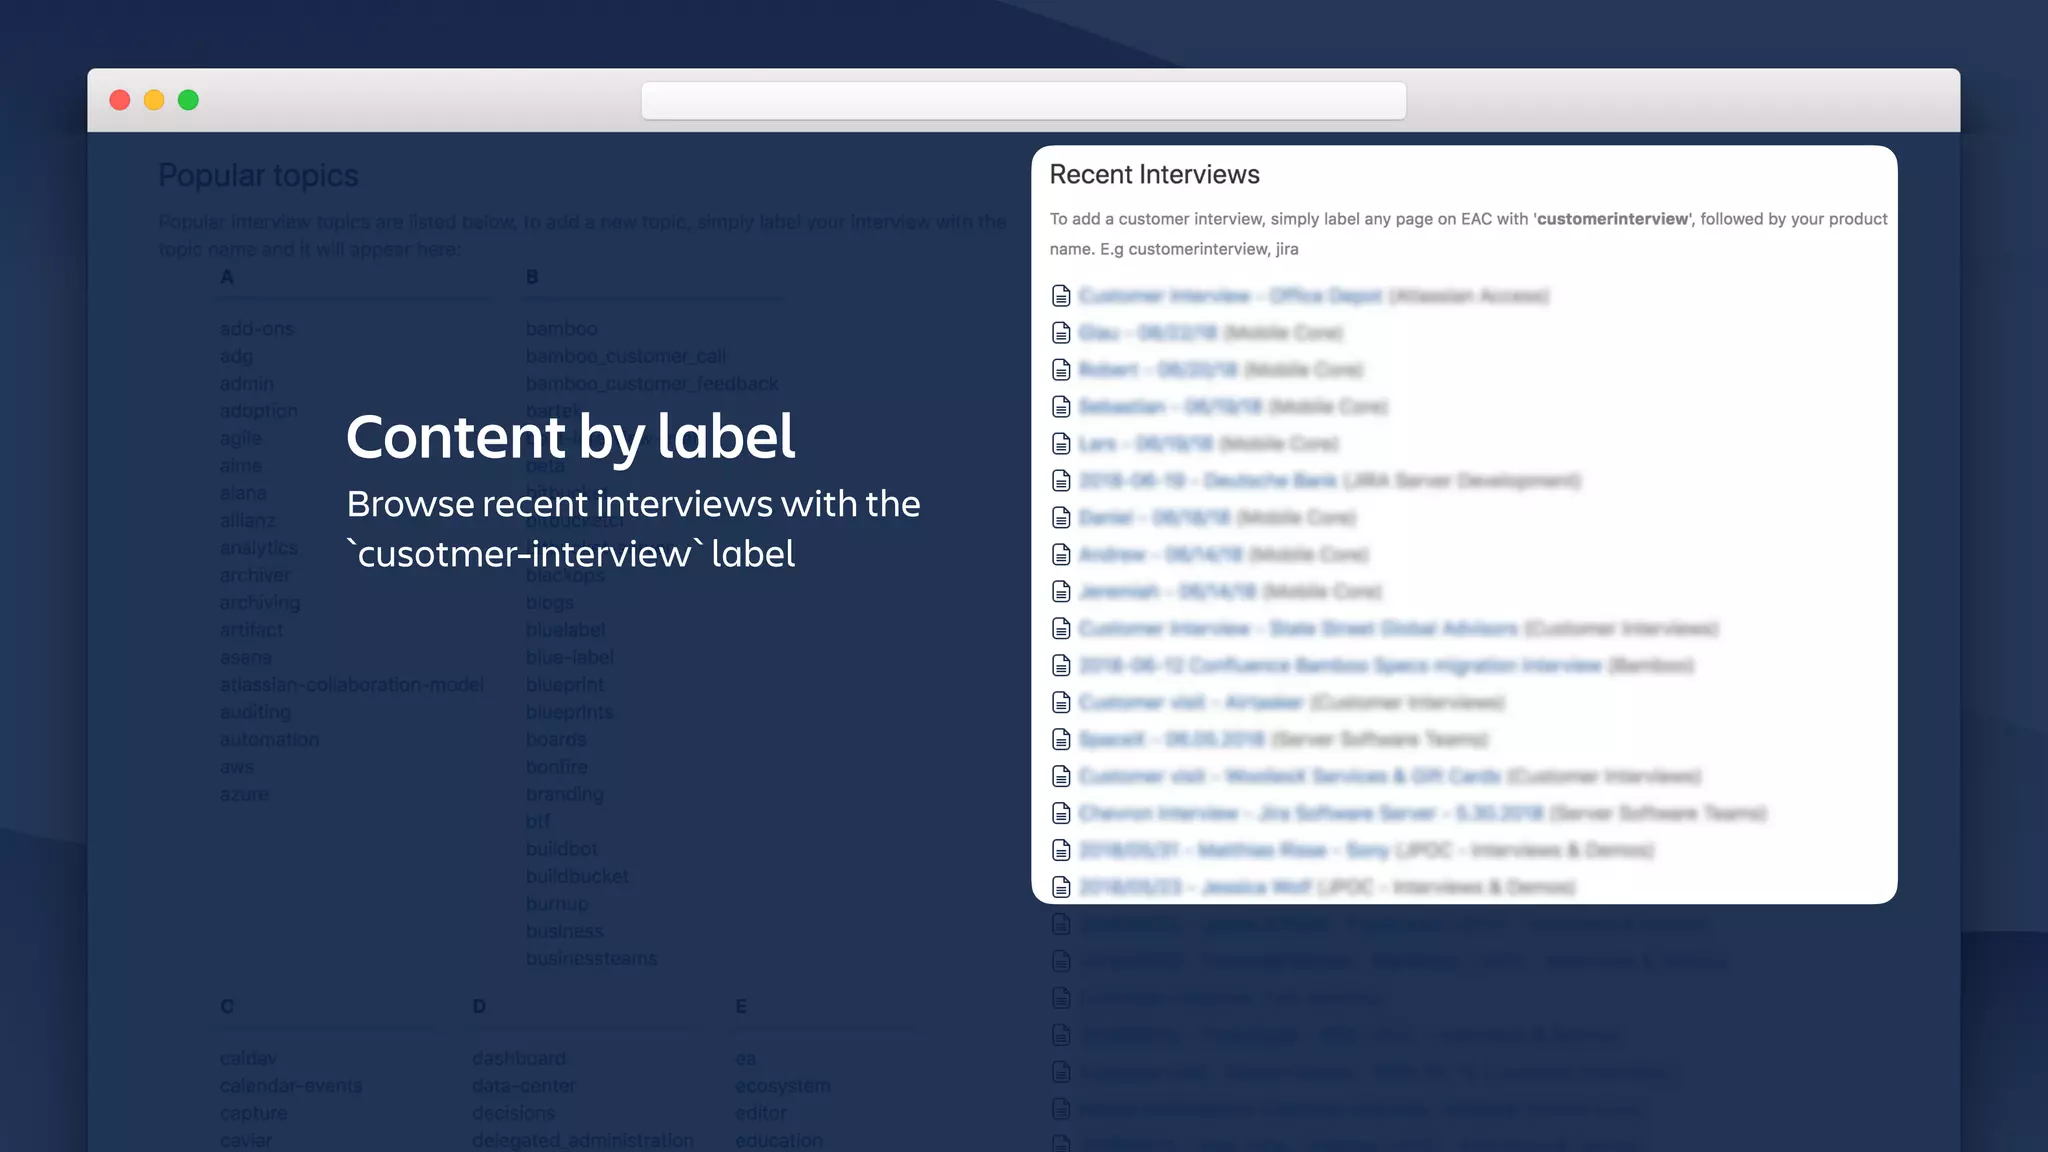Select the auditing topic

[256, 713]
